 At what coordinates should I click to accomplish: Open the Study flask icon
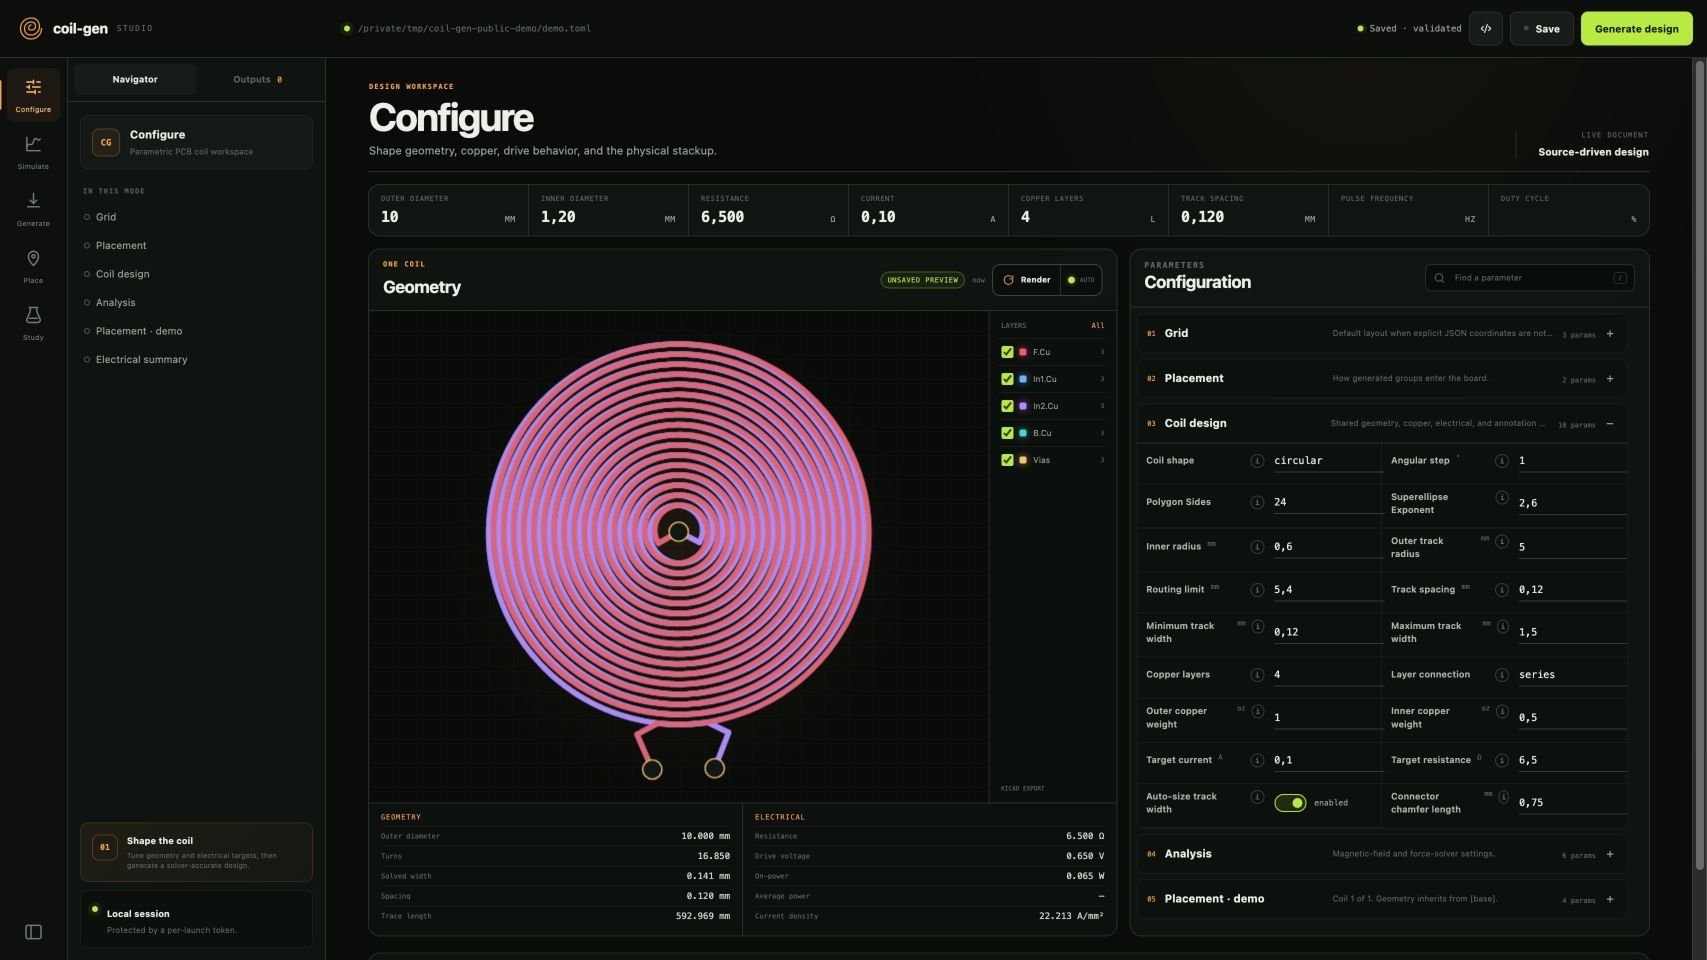pos(33,322)
